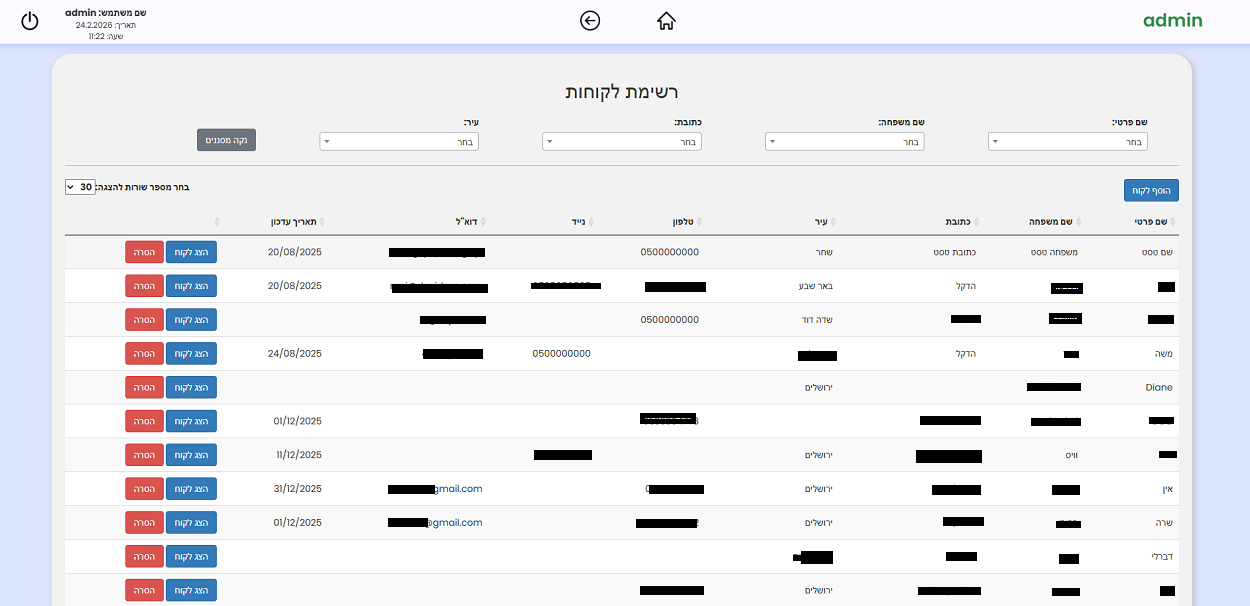Open the שם פרטי filter dropdown
1250x606 pixels.
pyautogui.click(x=1067, y=142)
